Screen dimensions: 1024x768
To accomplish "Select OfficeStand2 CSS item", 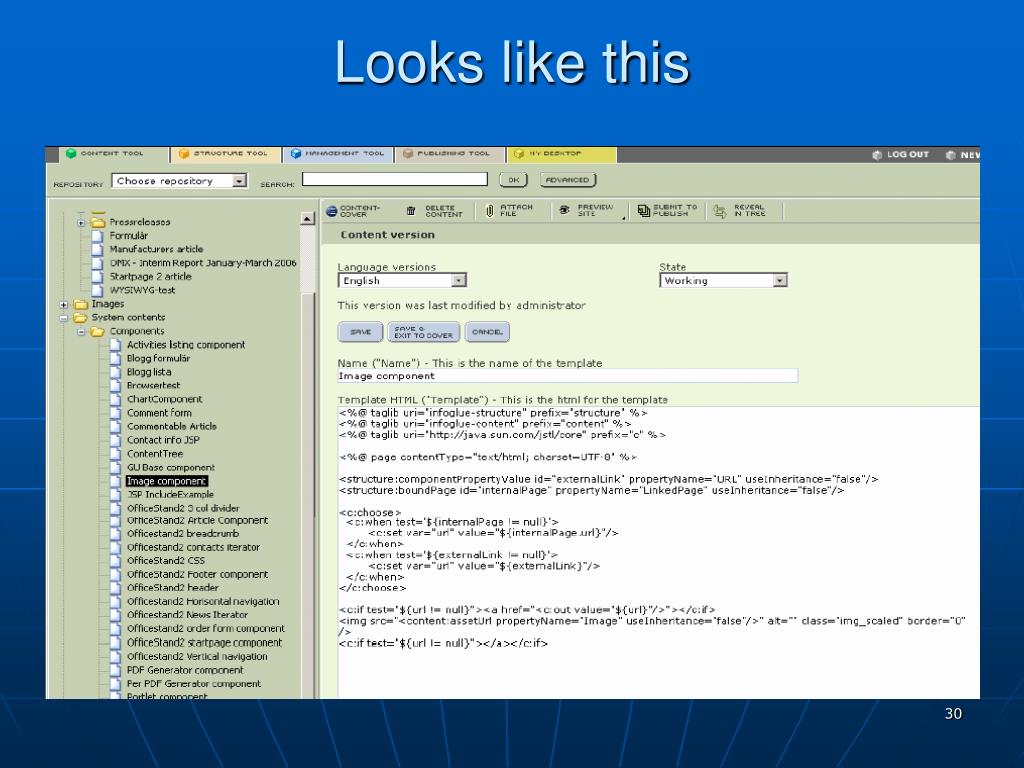I will point(166,561).
